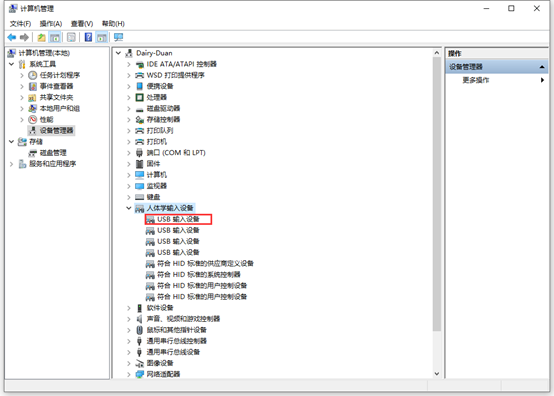
Task: Click the blue Help question mark icon
Action: [88, 37]
